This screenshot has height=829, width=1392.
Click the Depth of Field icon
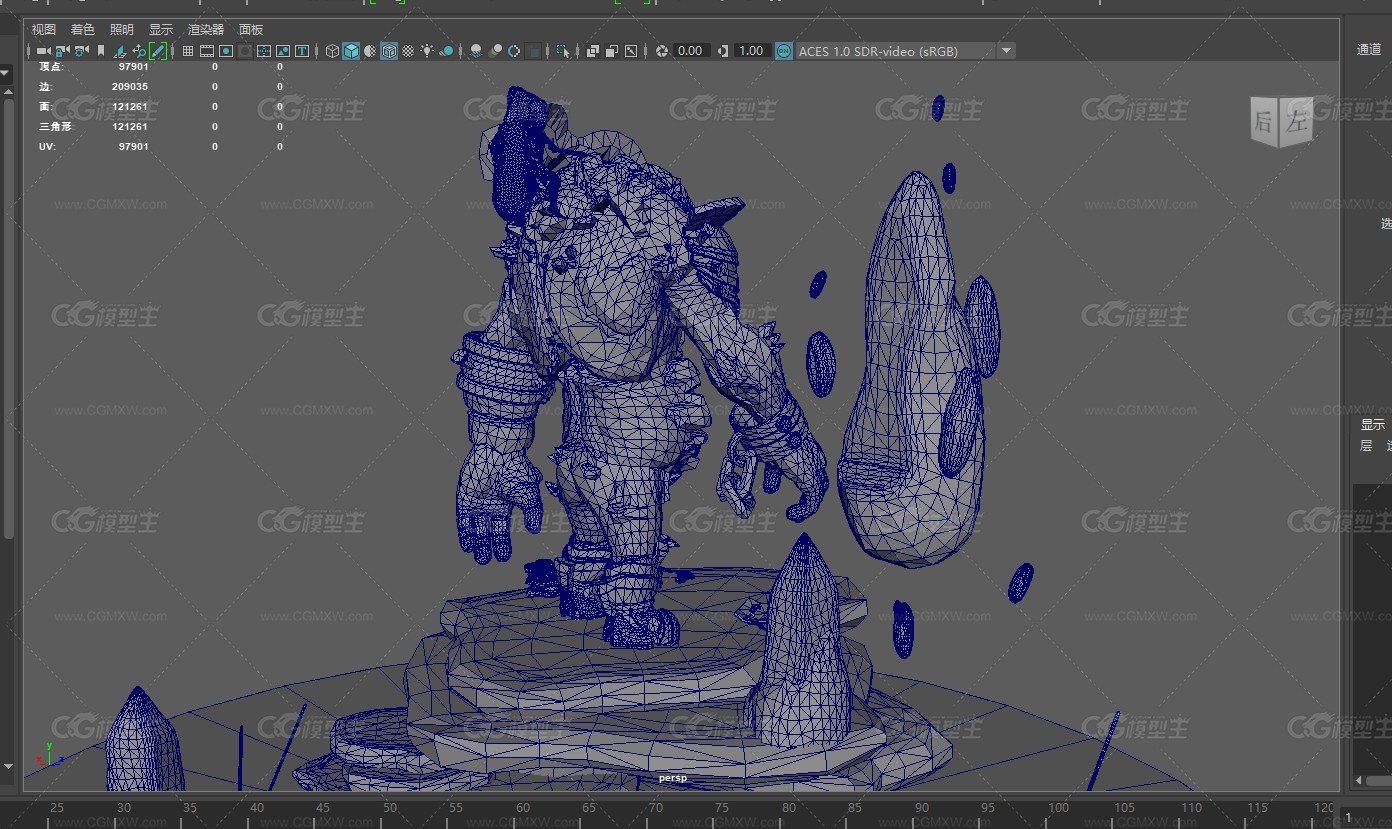click(x=533, y=51)
